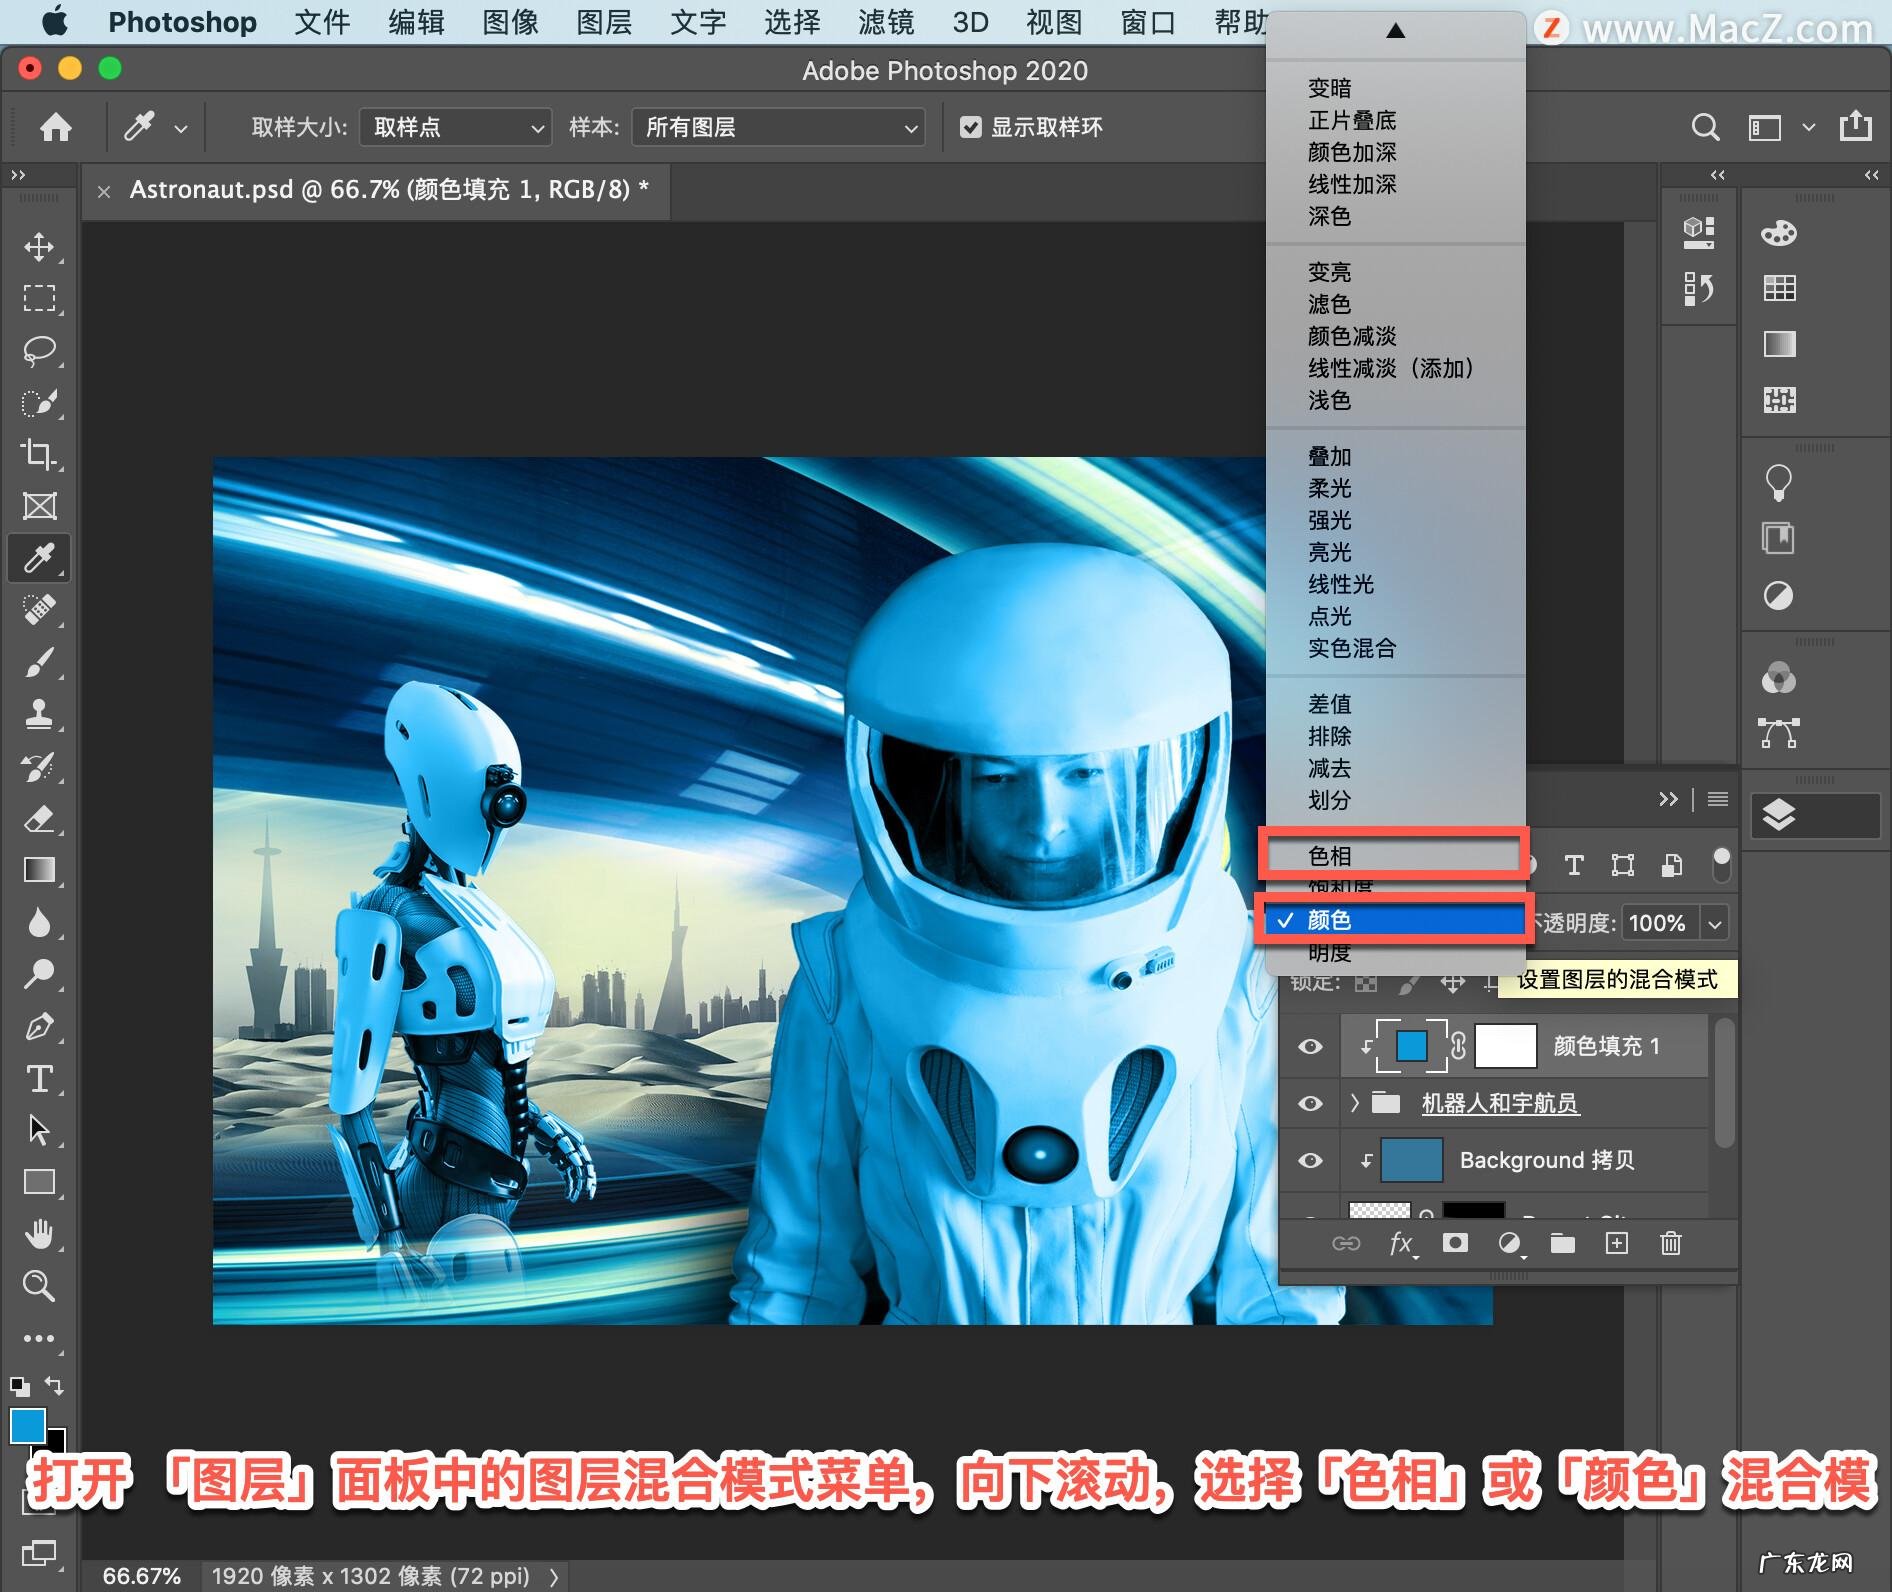
Task: Select the Move tool
Action: click(39, 247)
